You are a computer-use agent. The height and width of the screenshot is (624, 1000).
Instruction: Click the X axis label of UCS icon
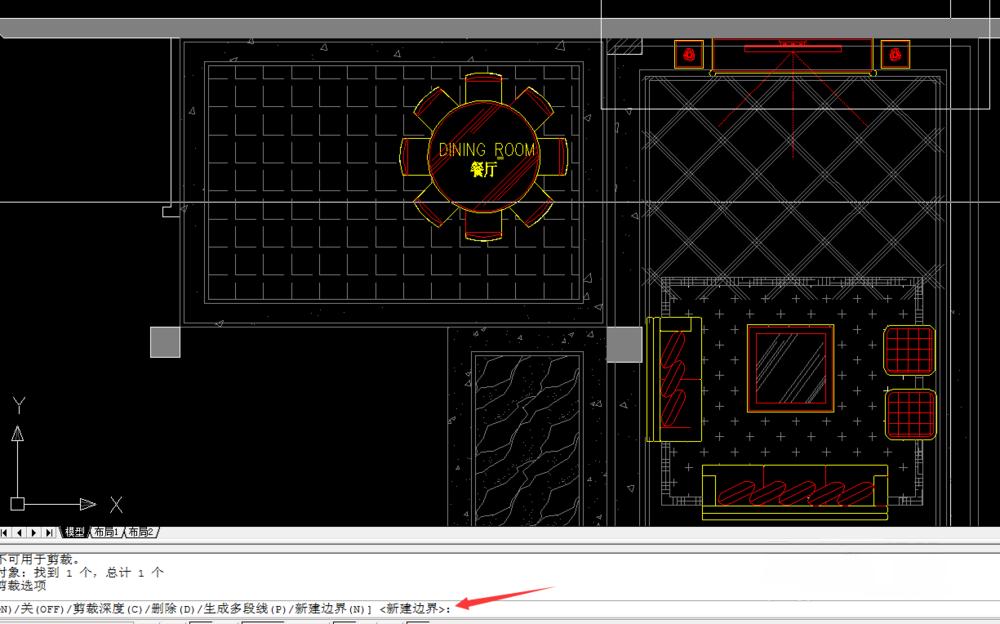point(116,505)
